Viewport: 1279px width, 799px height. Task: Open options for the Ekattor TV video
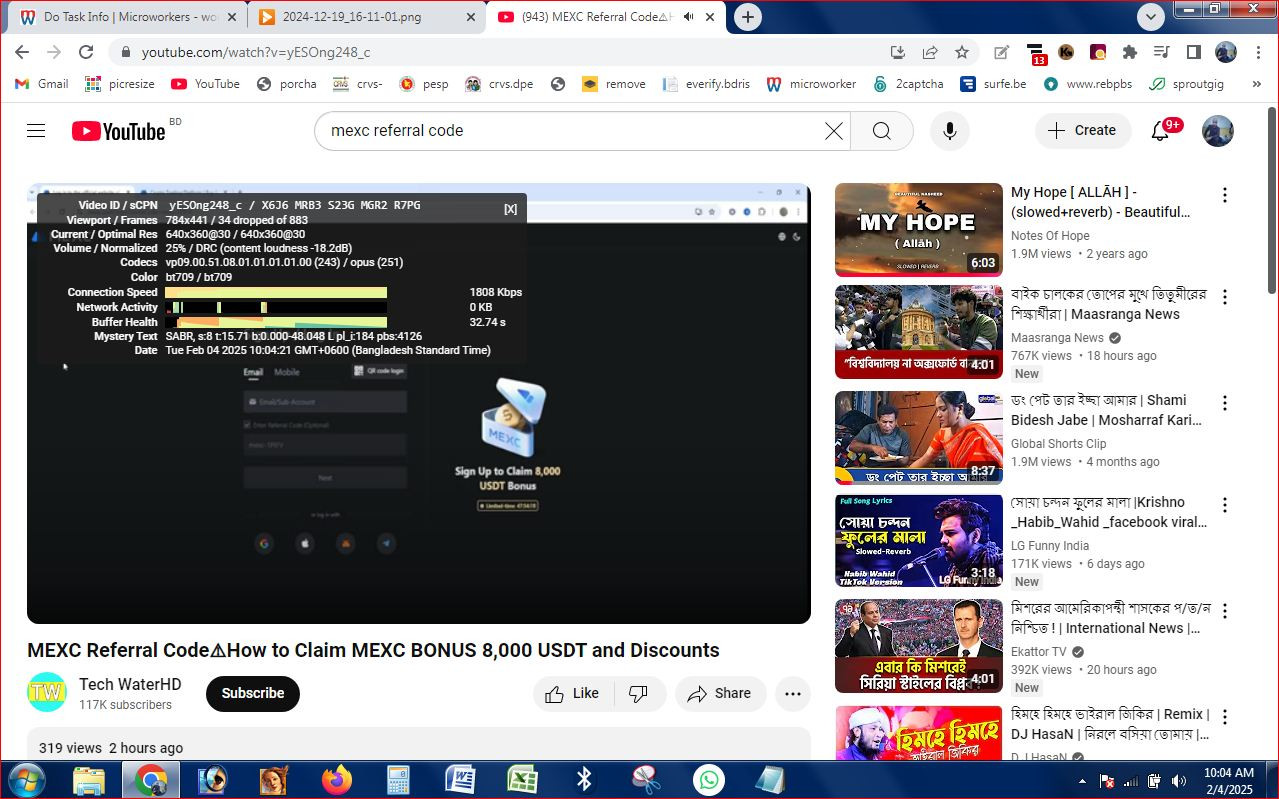tap(1225, 611)
